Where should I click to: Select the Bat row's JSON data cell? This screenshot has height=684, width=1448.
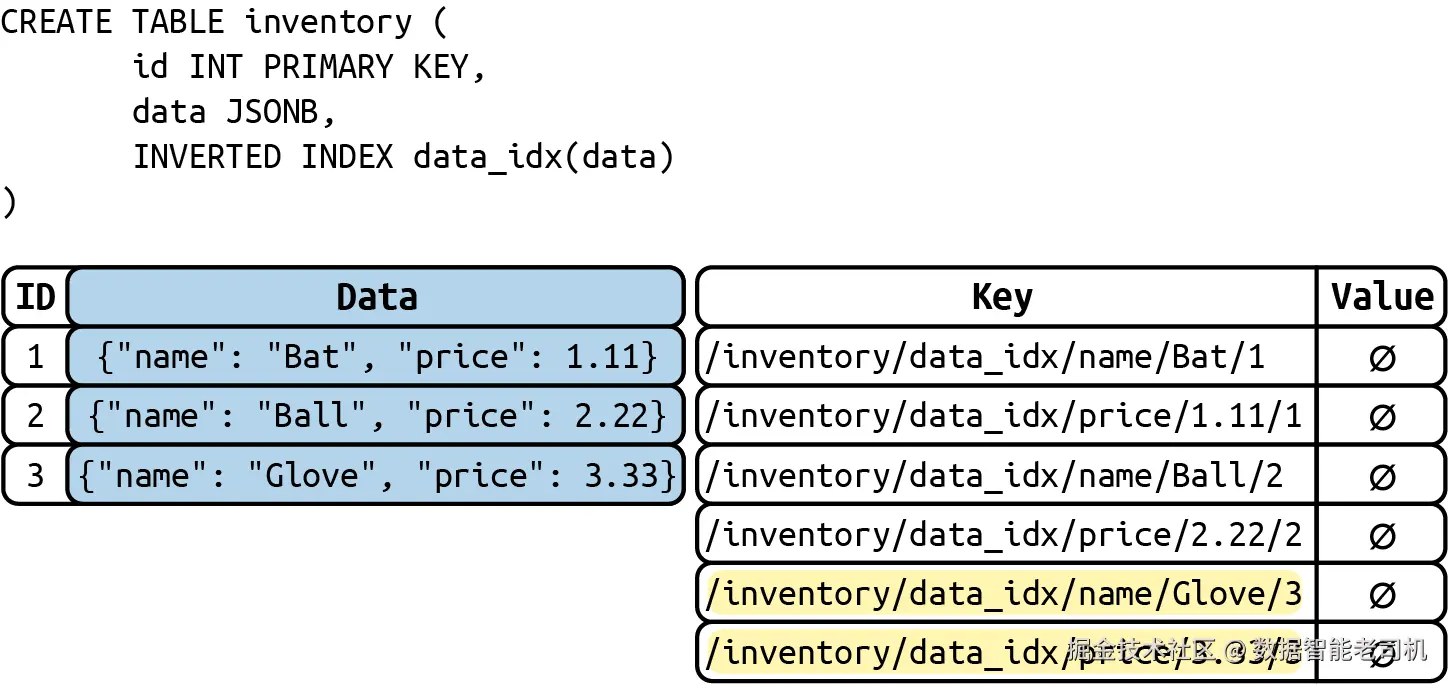point(376,357)
